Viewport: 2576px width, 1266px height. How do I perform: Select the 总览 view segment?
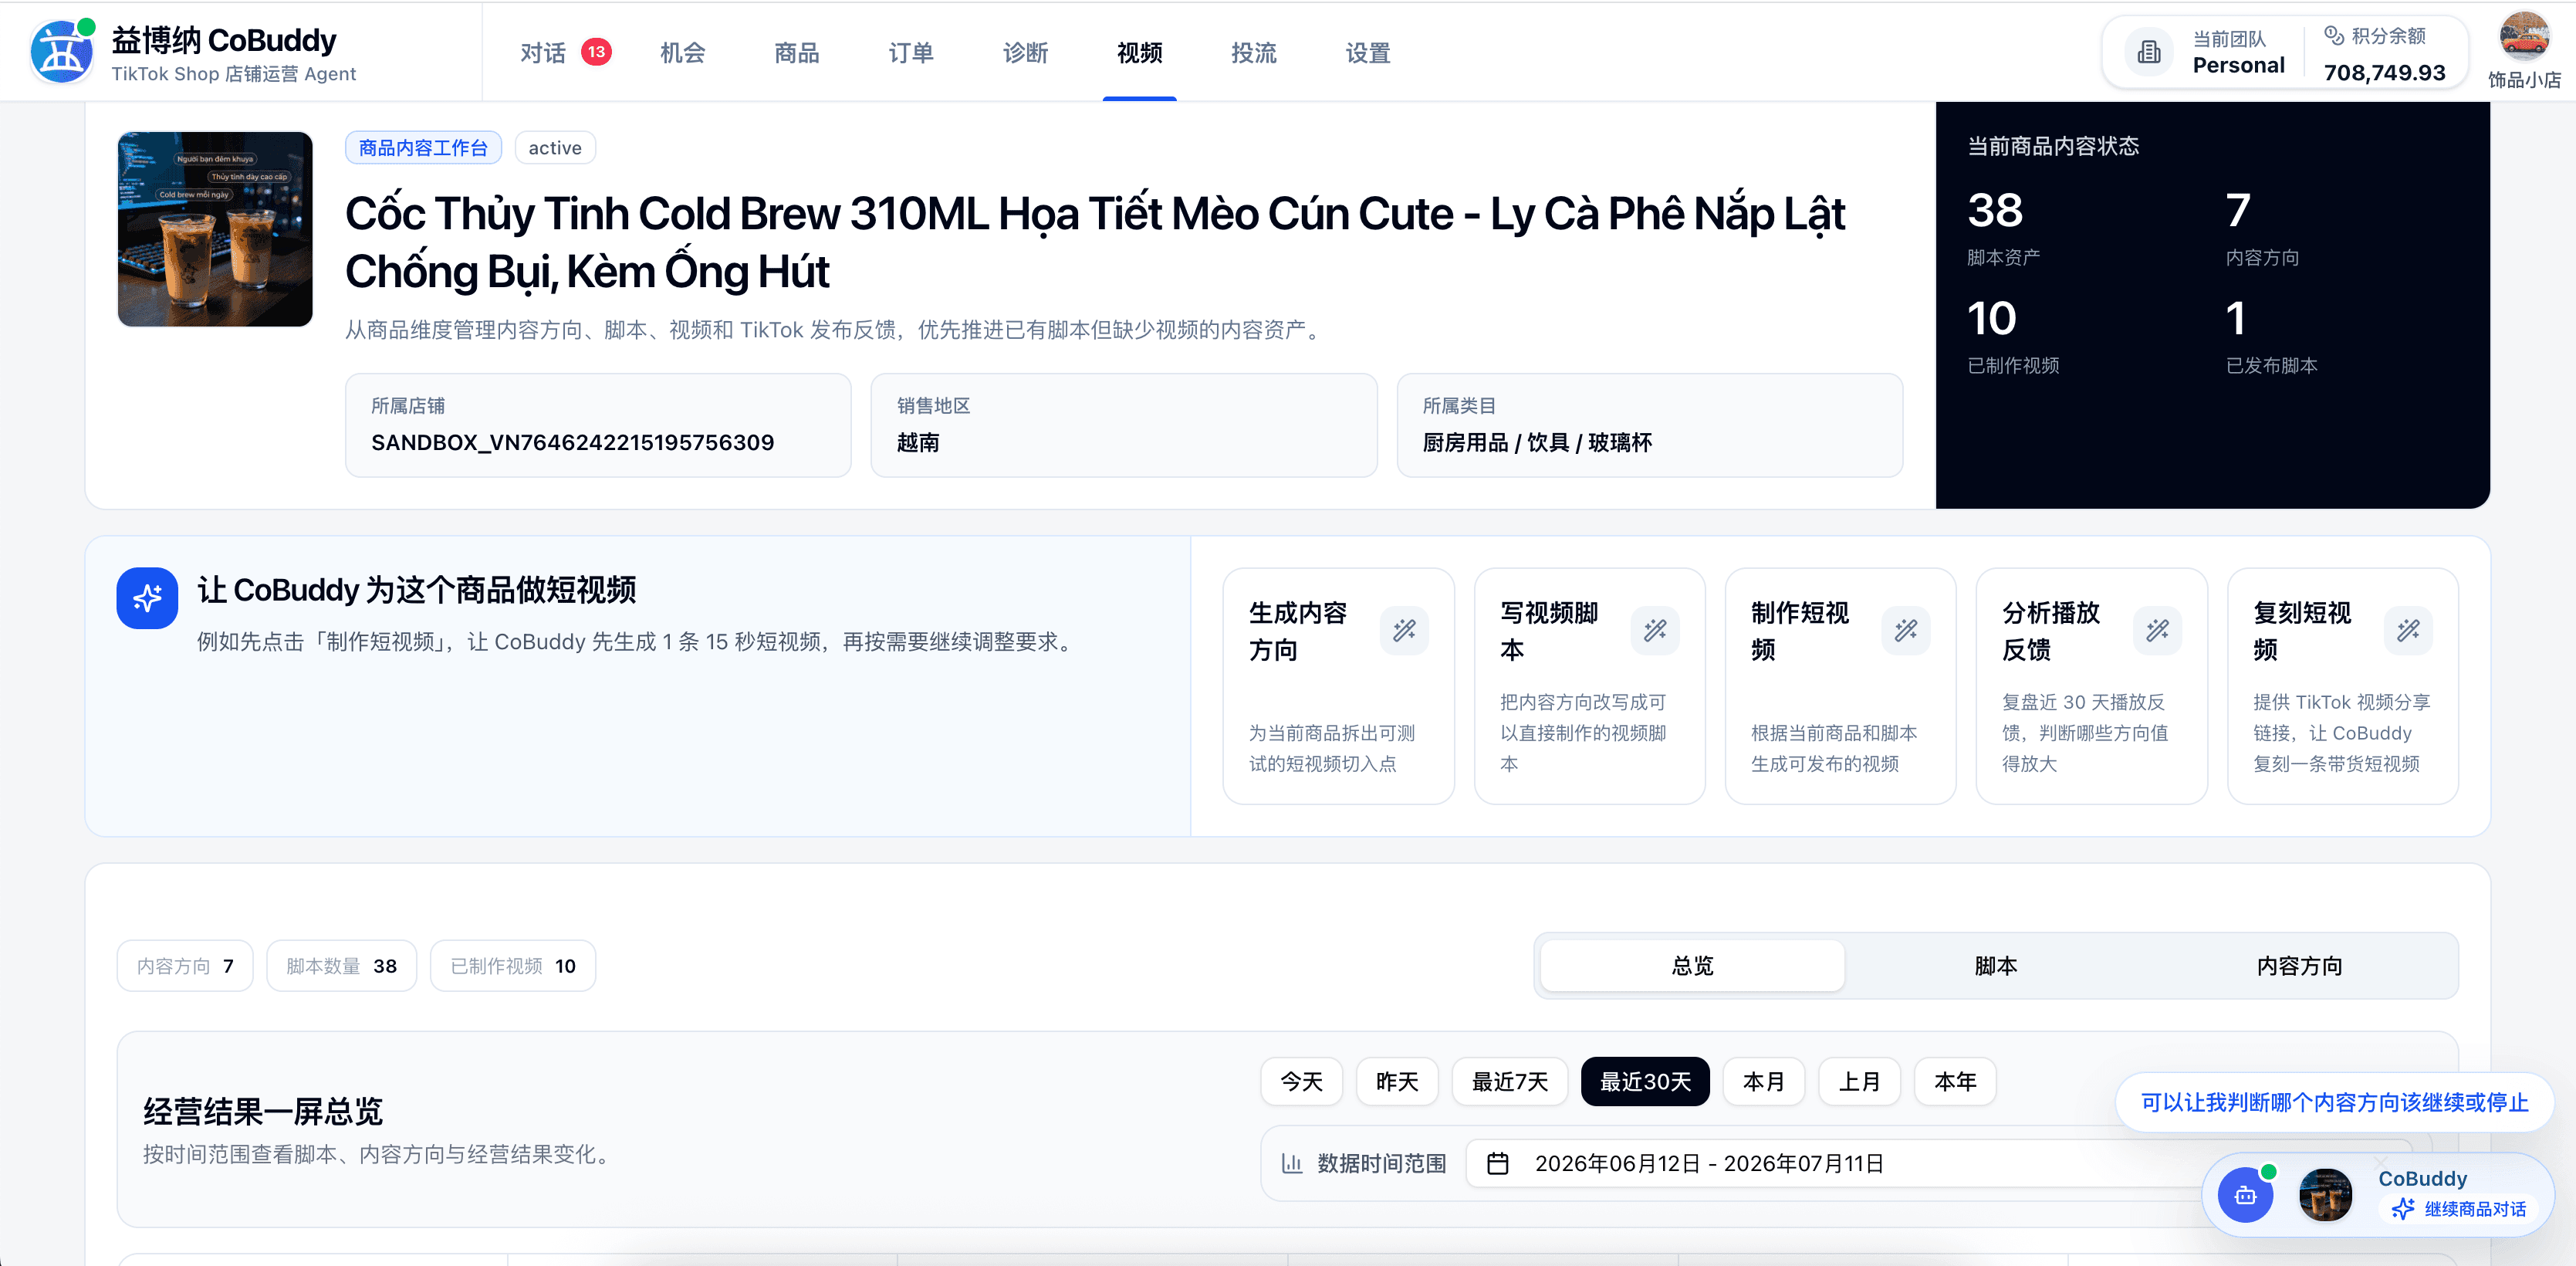tap(1692, 966)
